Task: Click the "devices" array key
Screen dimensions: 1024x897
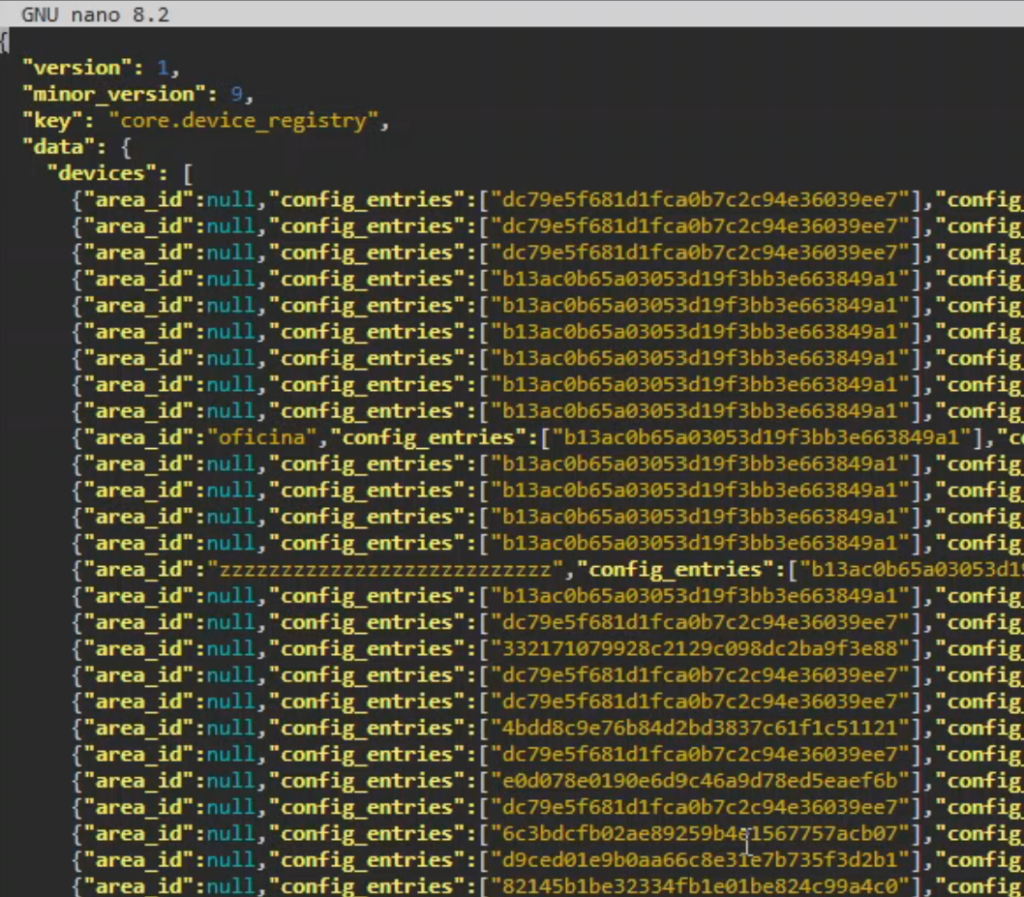Action: 102,174
